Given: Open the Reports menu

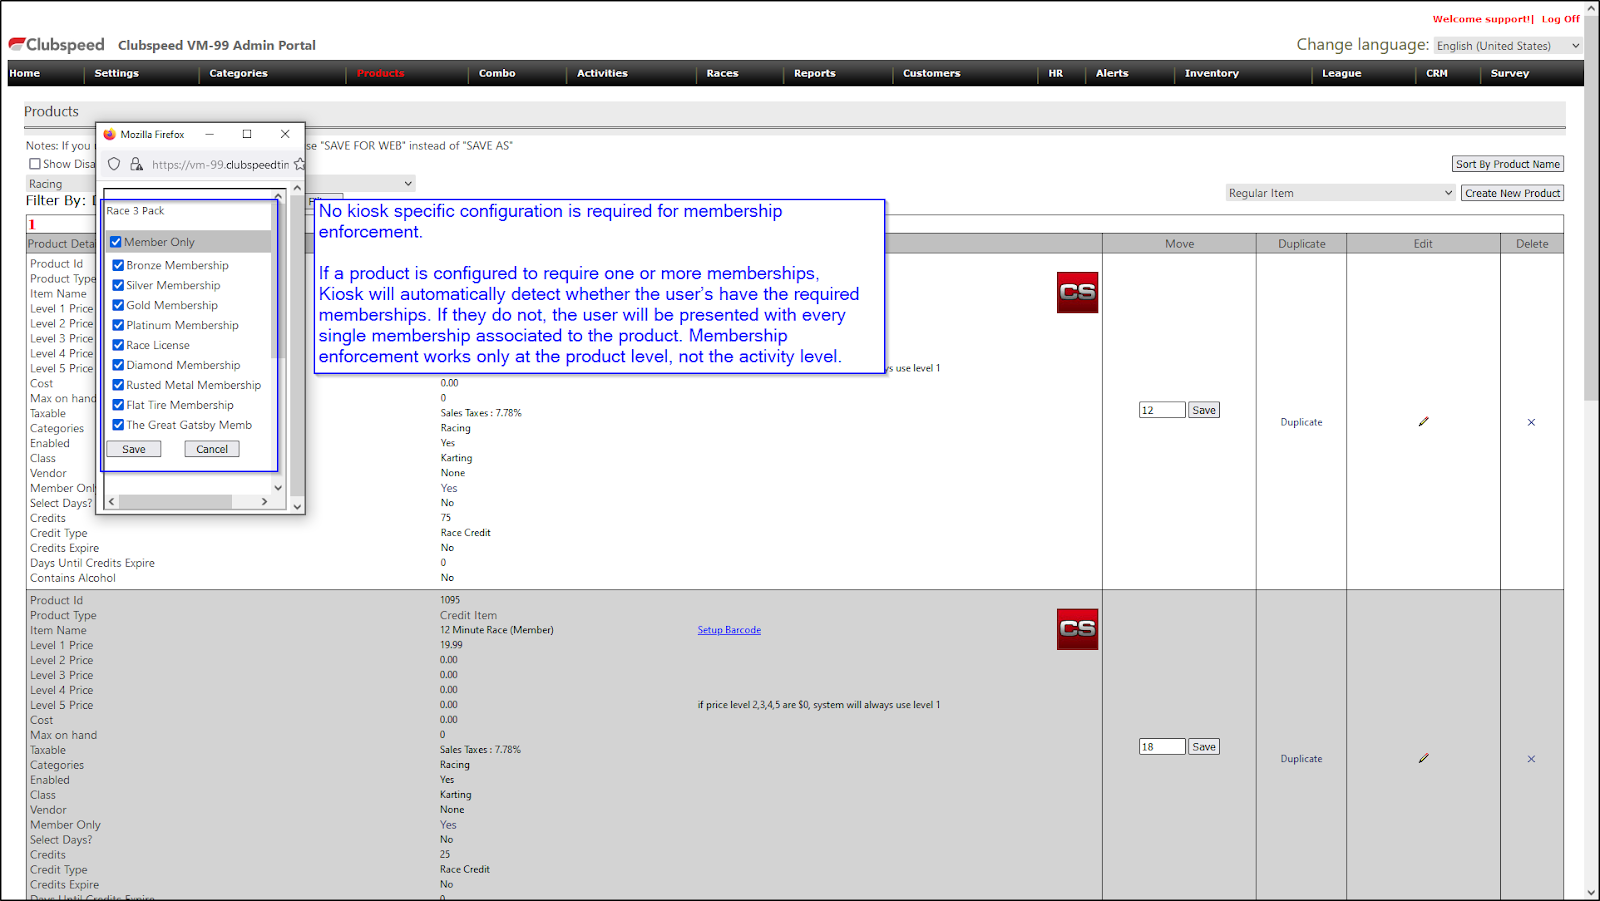Looking at the screenshot, I should [x=815, y=73].
